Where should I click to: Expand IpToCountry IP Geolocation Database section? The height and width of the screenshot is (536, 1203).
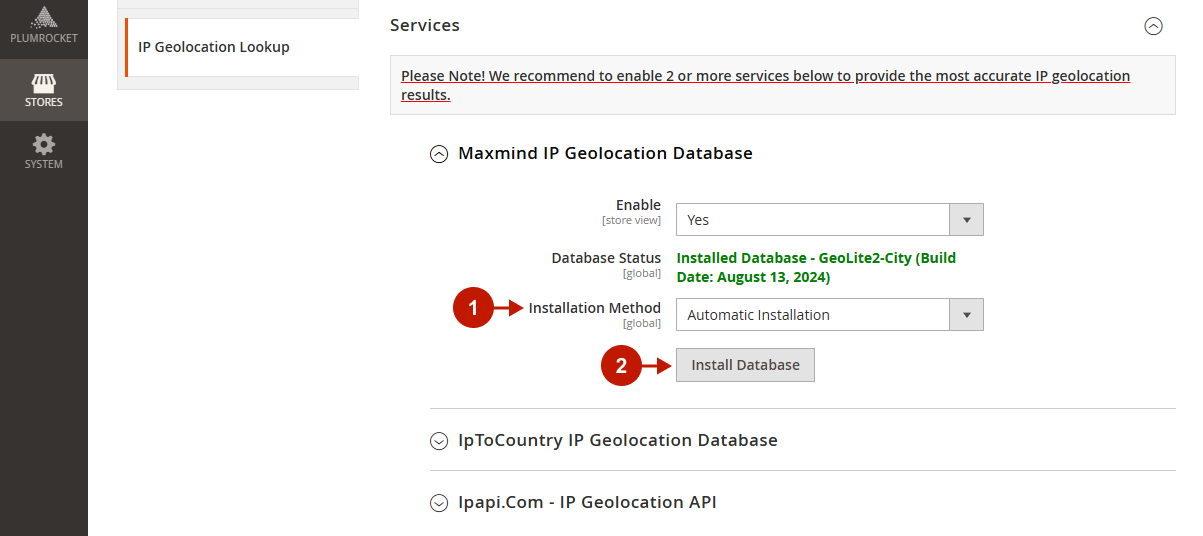pos(438,441)
